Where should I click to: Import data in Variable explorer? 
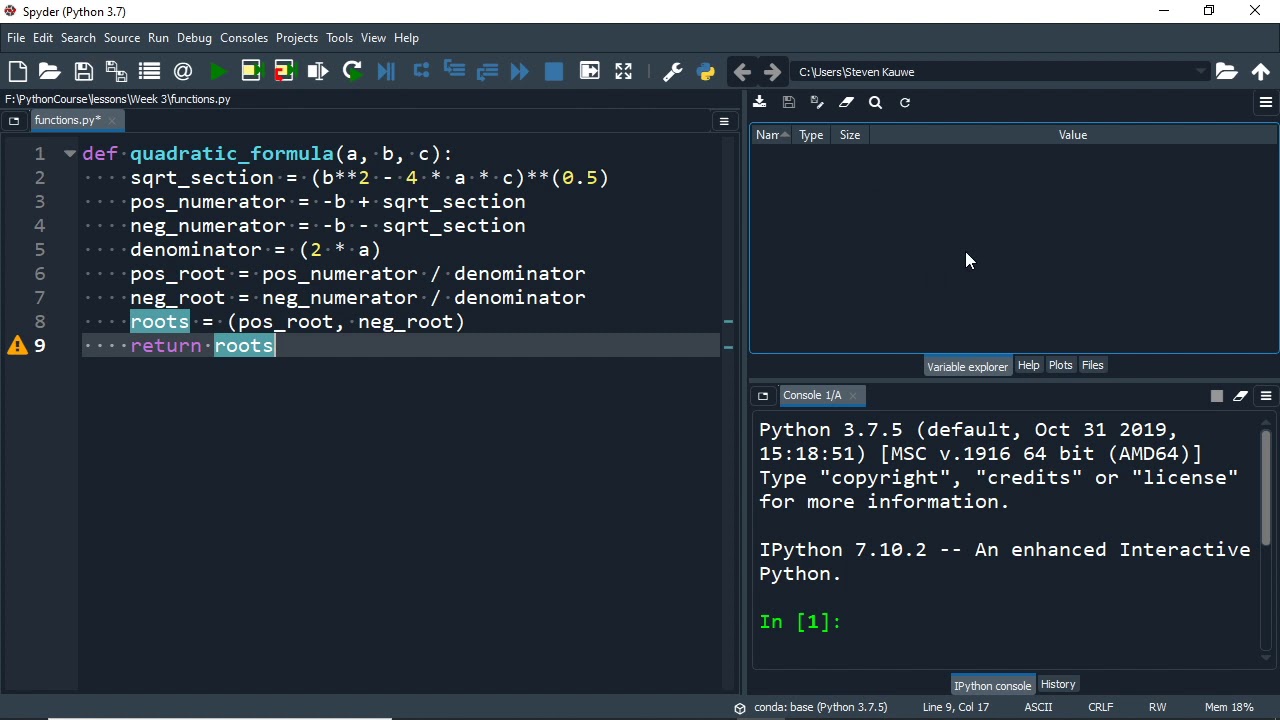point(760,102)
